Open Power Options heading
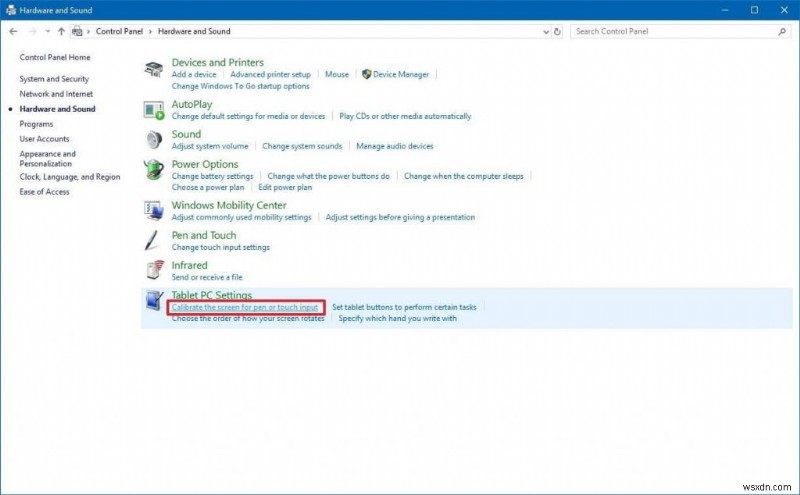This screenshot has height=495, width=800. pyautogui.click(x=205, y=164)
